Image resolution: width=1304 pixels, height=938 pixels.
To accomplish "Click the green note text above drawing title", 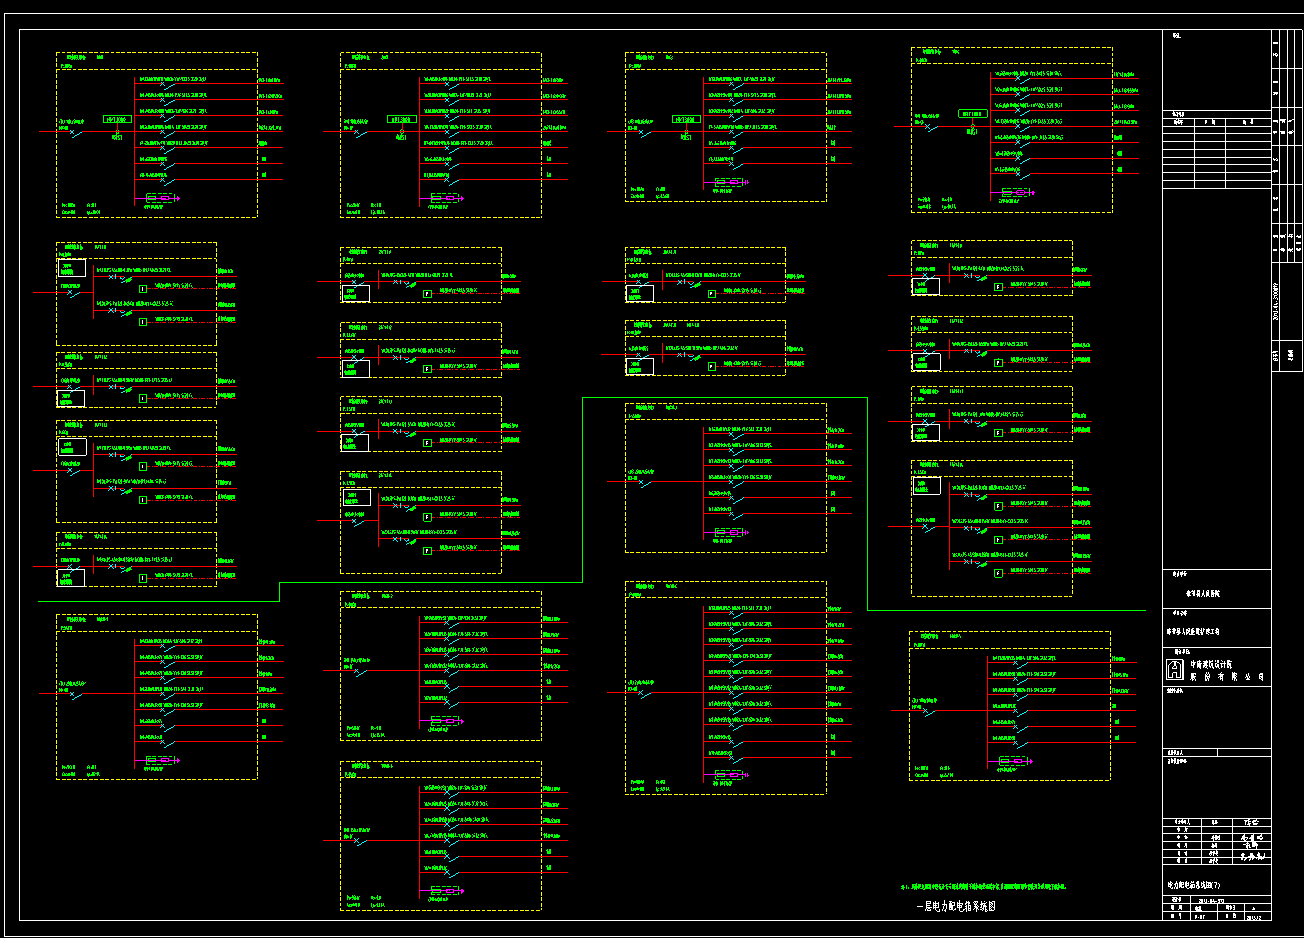I will tap(983, 887).
